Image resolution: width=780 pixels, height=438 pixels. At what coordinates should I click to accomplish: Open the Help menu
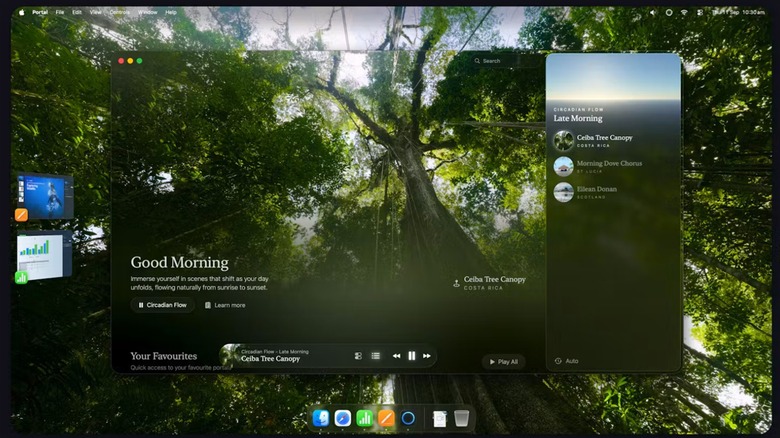click(x=171, y=12)
